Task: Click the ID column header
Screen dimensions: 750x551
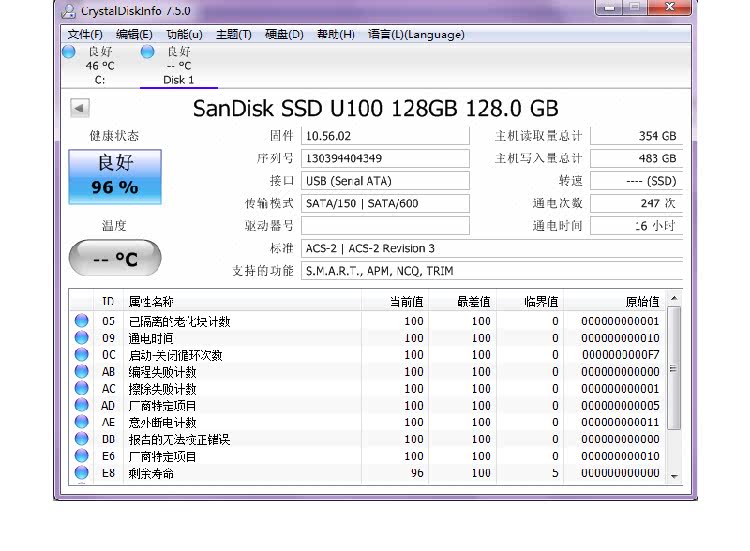Action: click(x=108, y=301)
